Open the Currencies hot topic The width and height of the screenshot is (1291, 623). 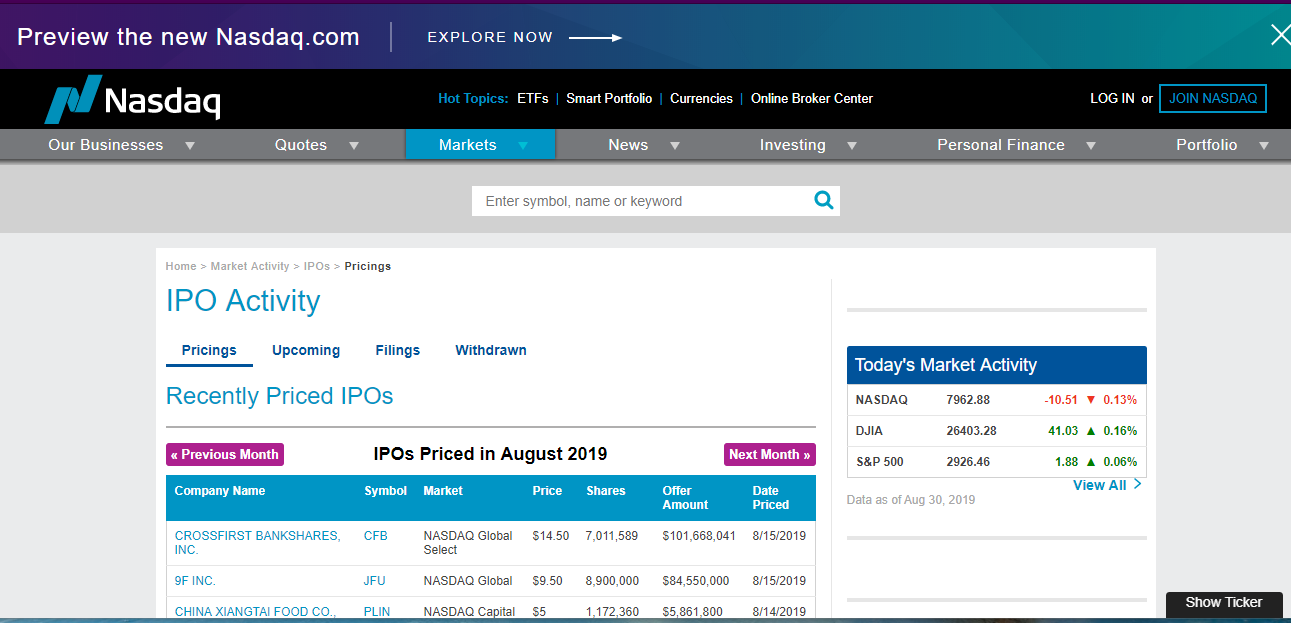pyautogui.click(x=701, y=98)
